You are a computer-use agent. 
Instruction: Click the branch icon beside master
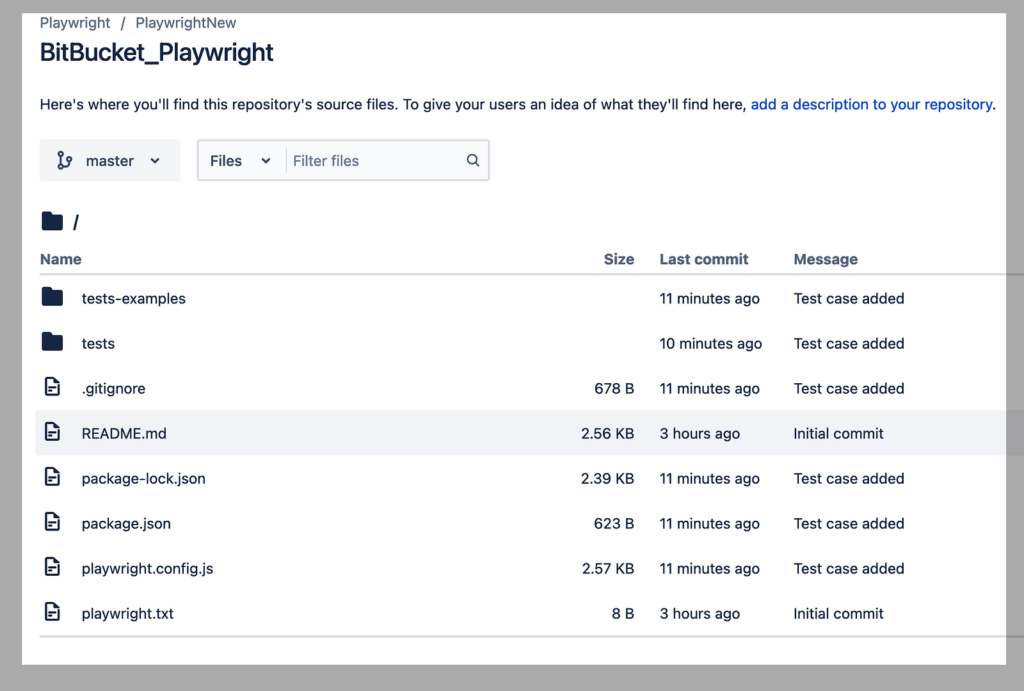(x=65, y=160)
